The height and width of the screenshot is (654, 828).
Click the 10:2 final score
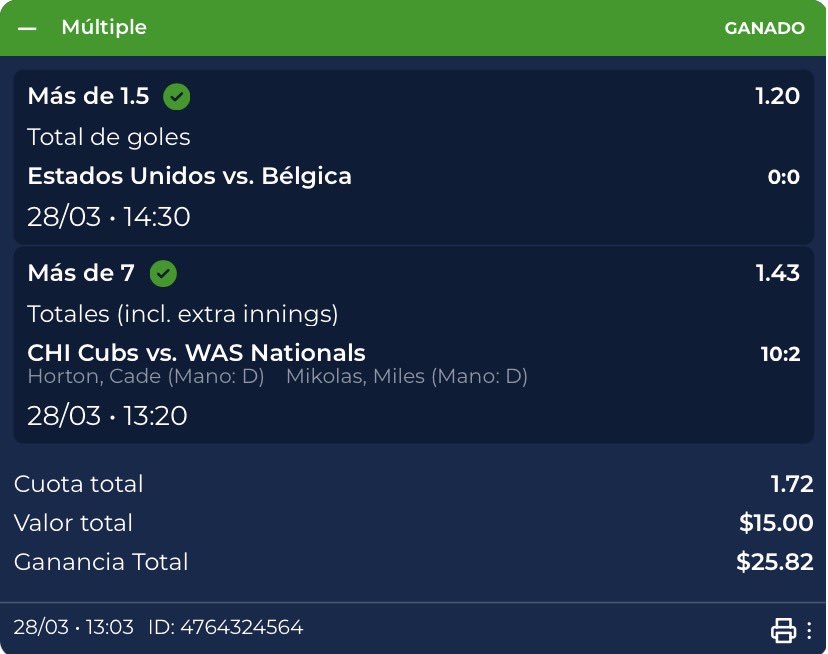pos(779,354)
